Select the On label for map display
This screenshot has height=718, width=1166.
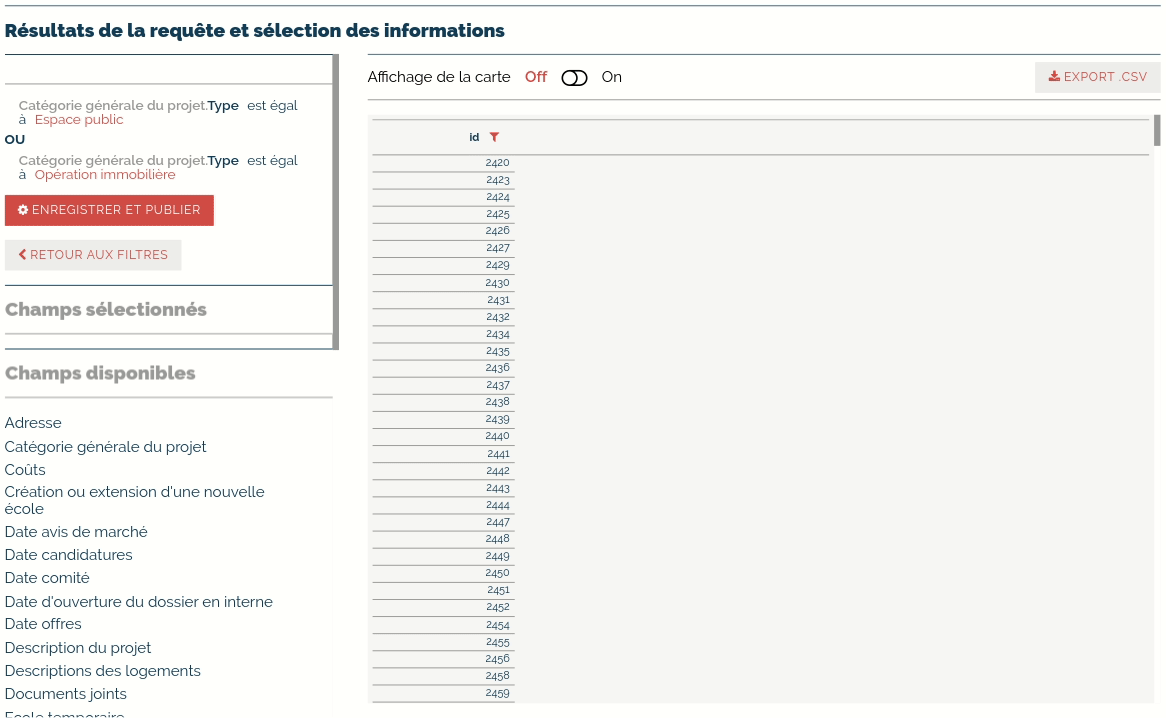pos(611,77)
